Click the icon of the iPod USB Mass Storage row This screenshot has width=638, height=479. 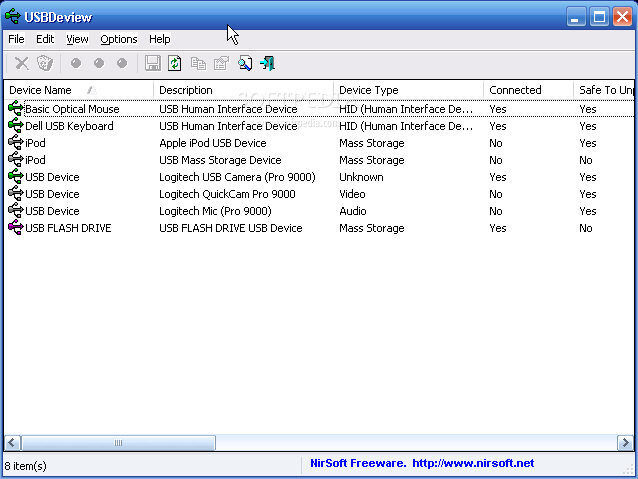click(x=15, y=160)
